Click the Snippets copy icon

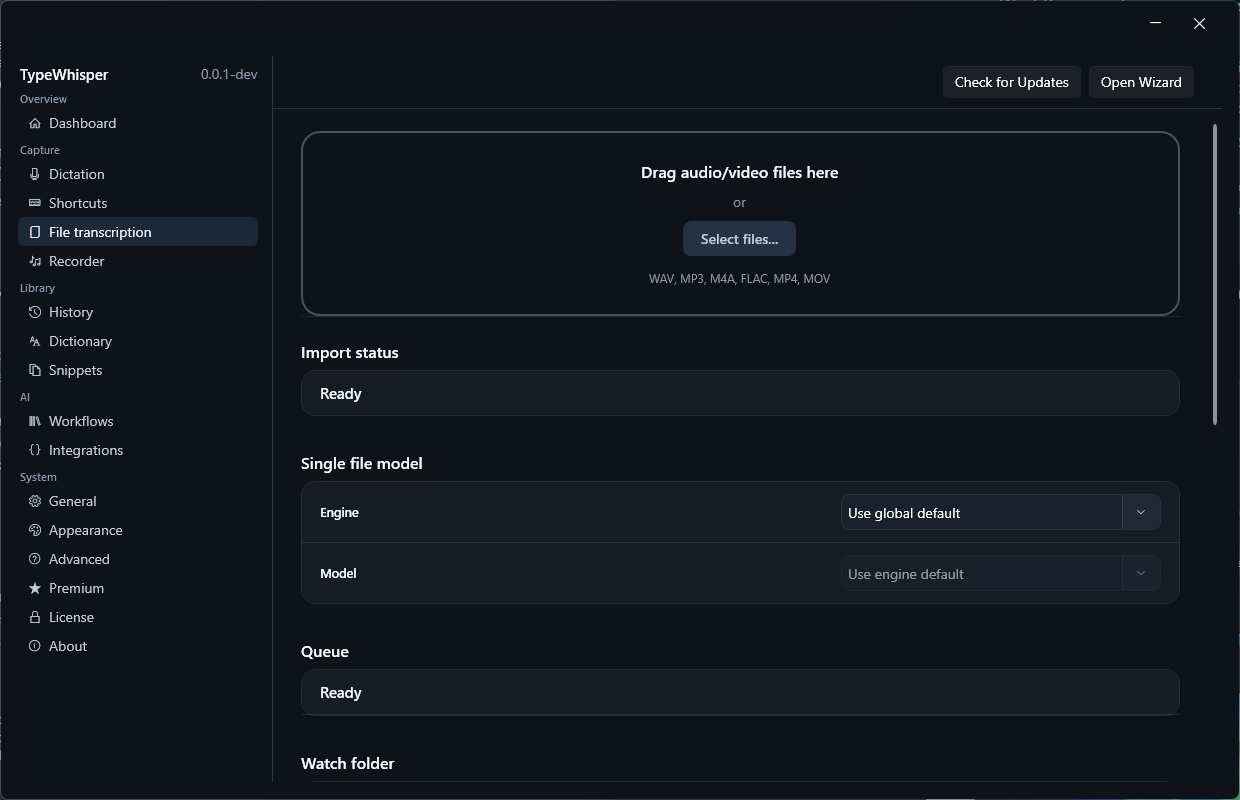[x=35, y=370]
